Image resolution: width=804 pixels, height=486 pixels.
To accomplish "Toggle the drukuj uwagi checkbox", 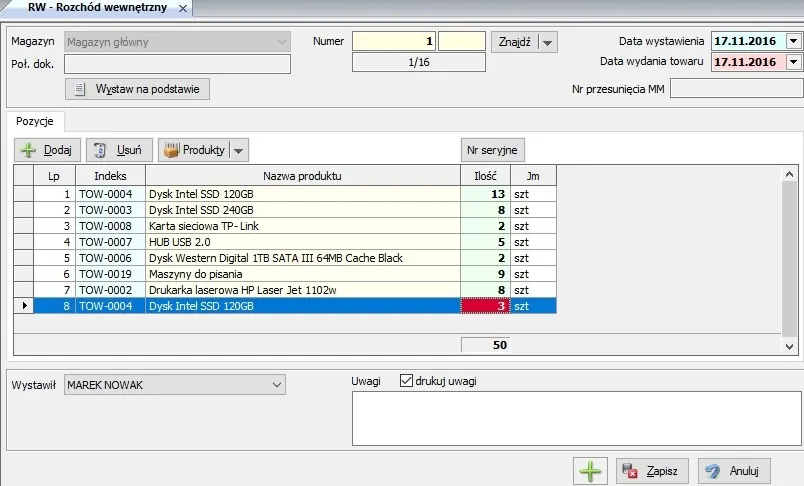I will click(406, 381).
